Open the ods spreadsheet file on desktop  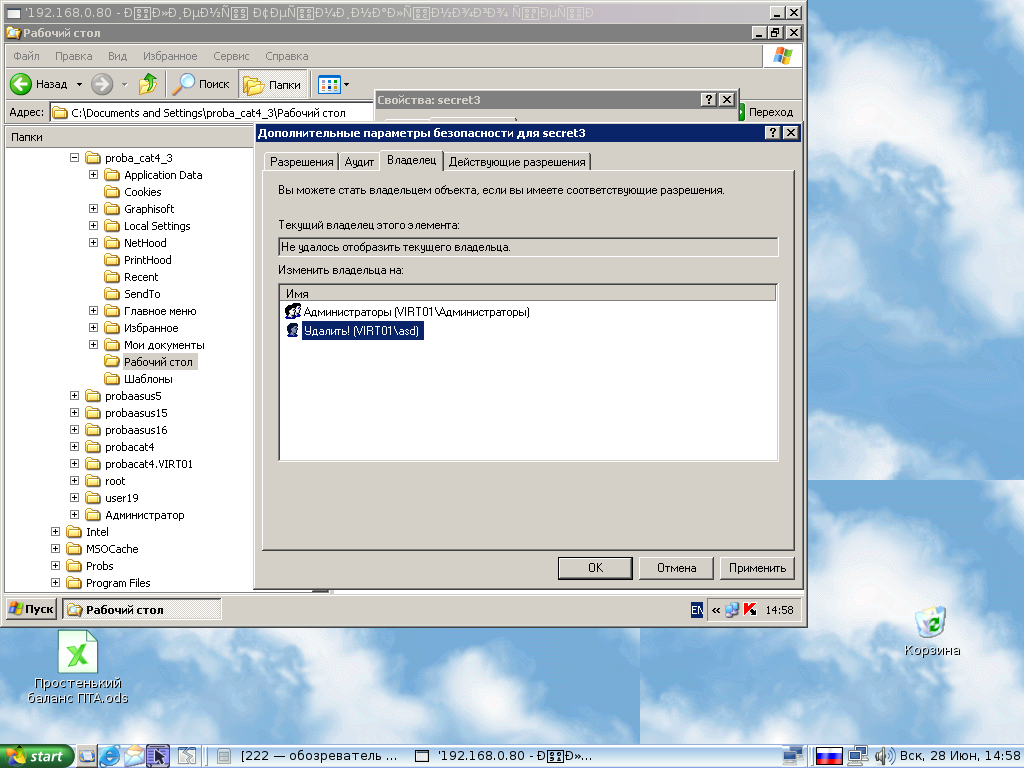(x=76, y=652)
